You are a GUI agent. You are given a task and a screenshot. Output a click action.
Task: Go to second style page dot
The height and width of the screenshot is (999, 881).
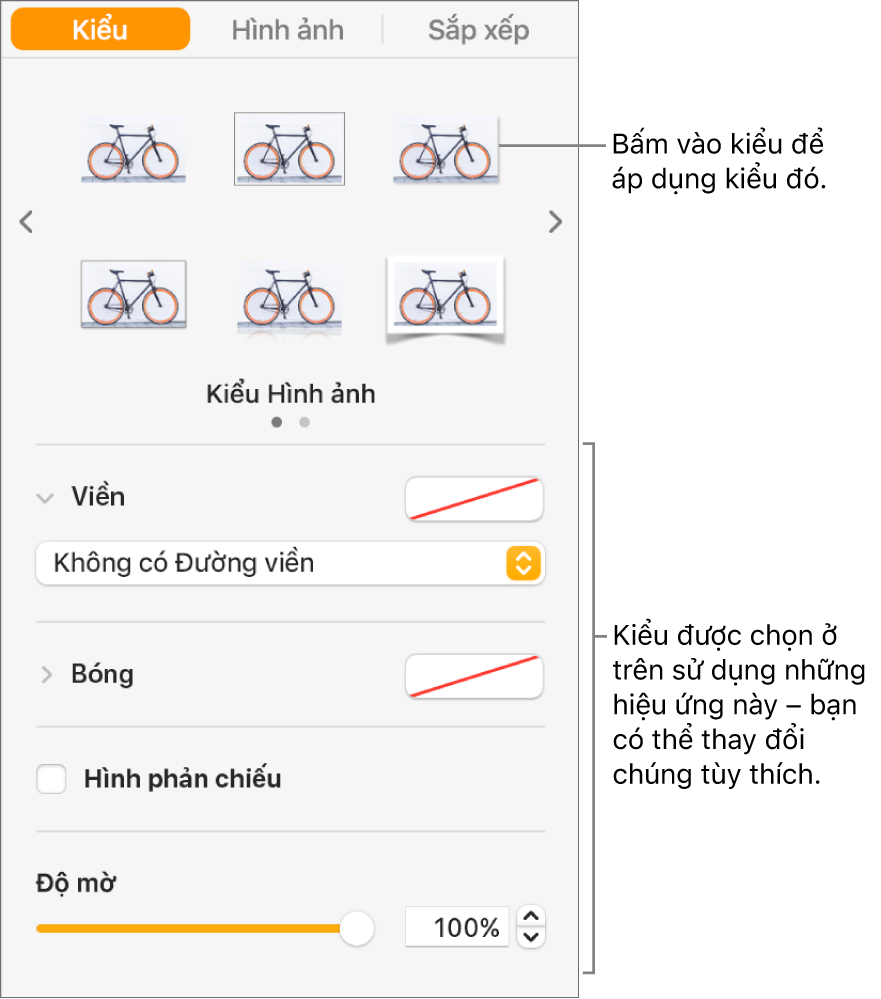(x=304, y=422)
